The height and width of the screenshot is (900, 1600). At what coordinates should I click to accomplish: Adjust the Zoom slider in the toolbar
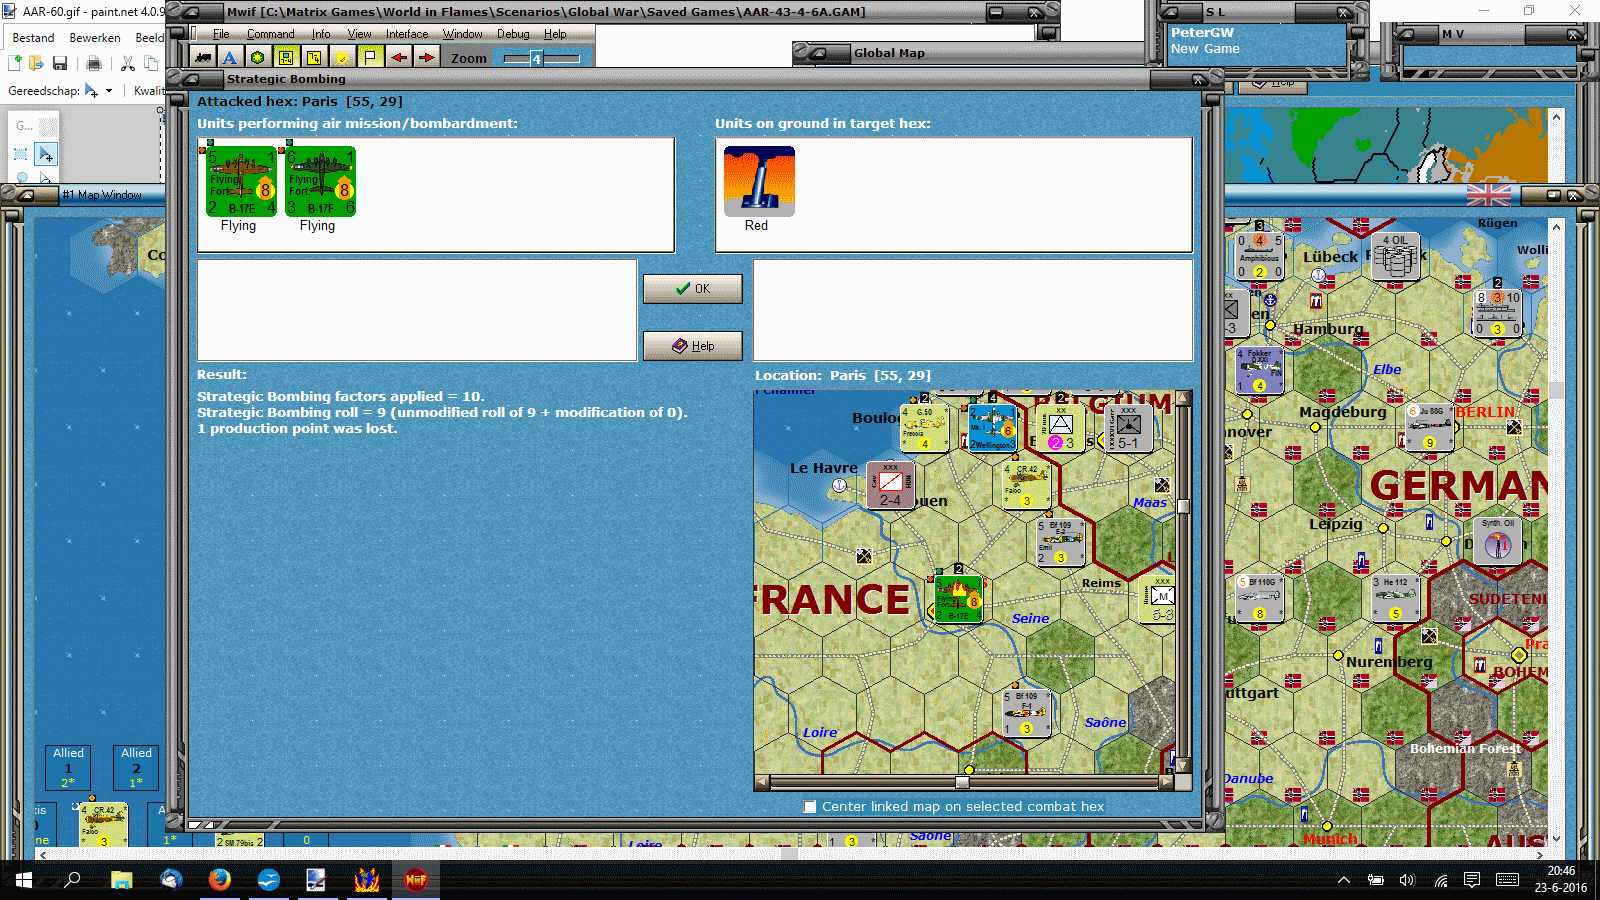point(541,59)
